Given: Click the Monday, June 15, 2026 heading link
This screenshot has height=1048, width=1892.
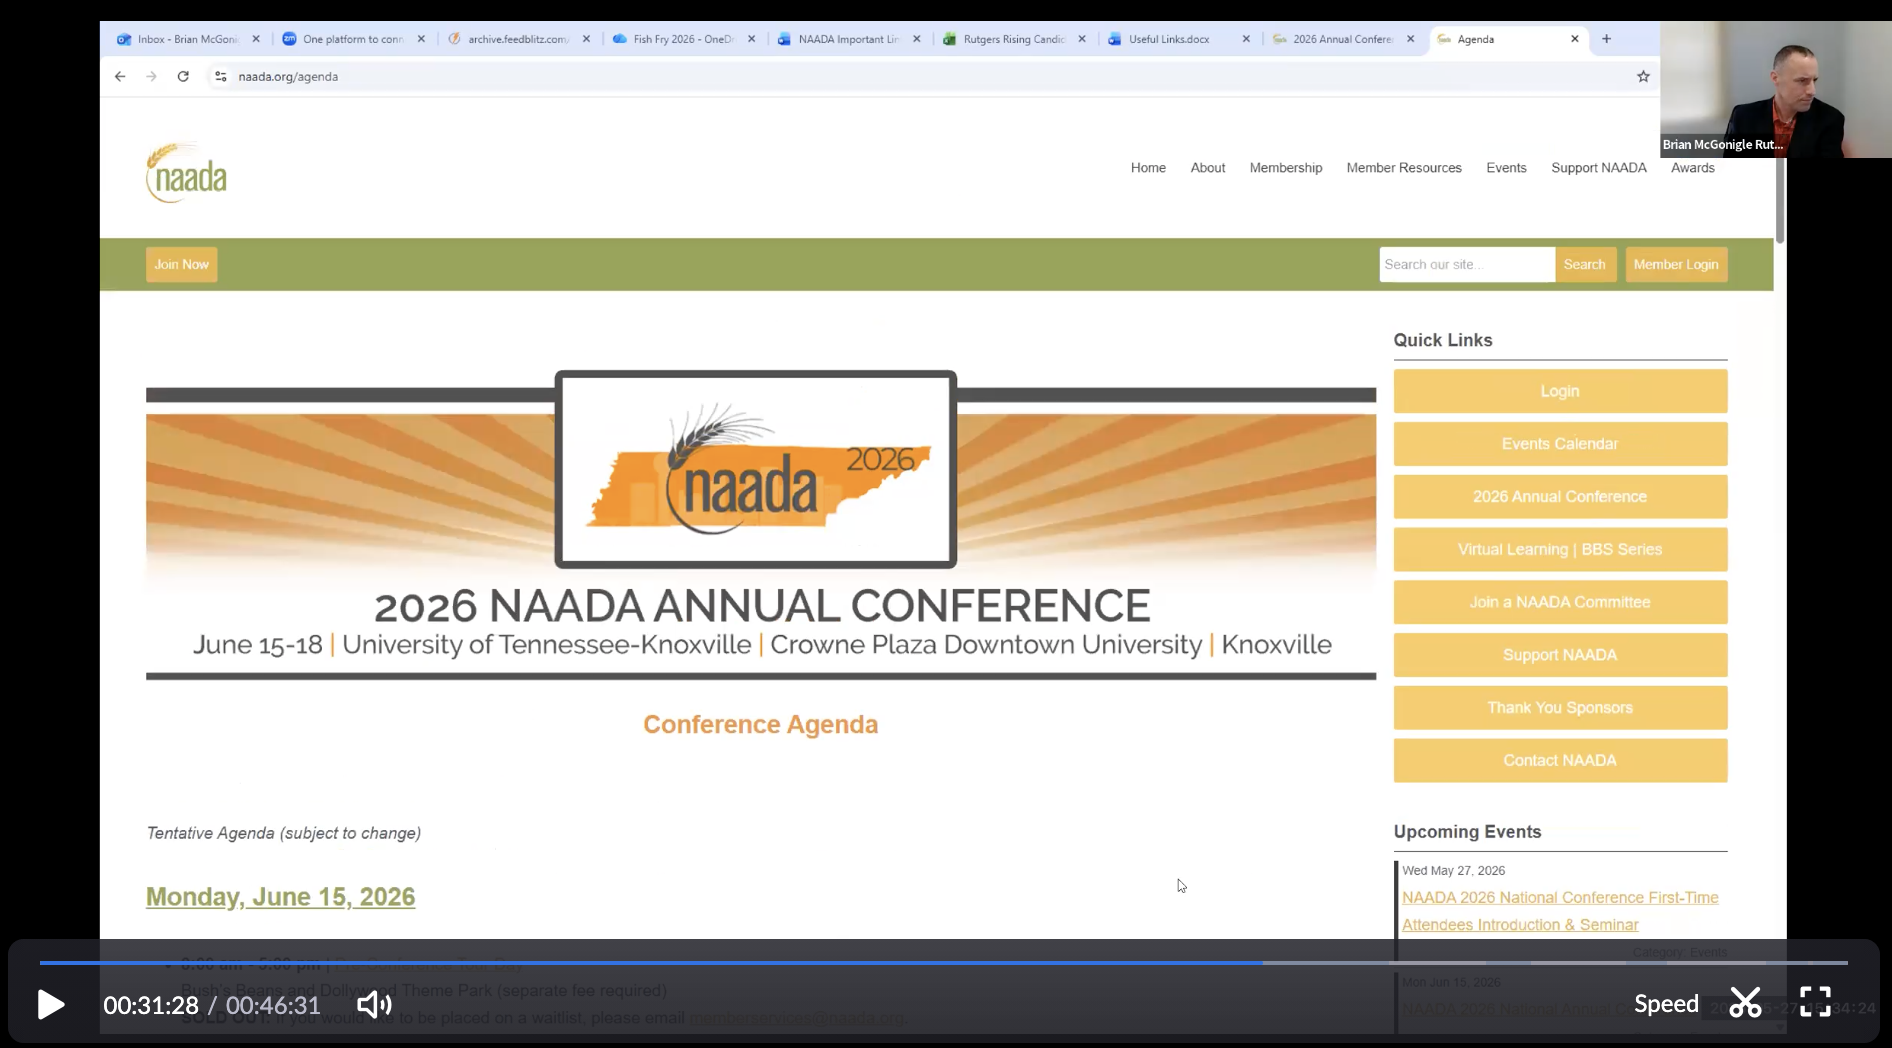Looking at the screenshot, I should click(280, 897).
